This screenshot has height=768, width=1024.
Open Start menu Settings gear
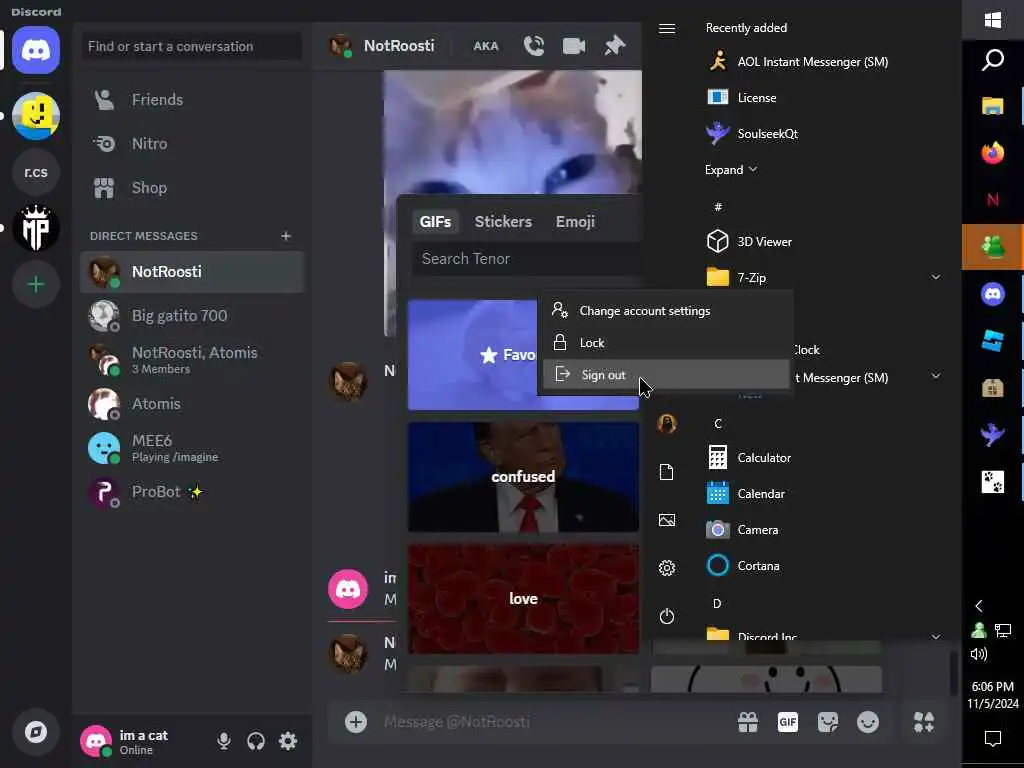click(667, 568)
